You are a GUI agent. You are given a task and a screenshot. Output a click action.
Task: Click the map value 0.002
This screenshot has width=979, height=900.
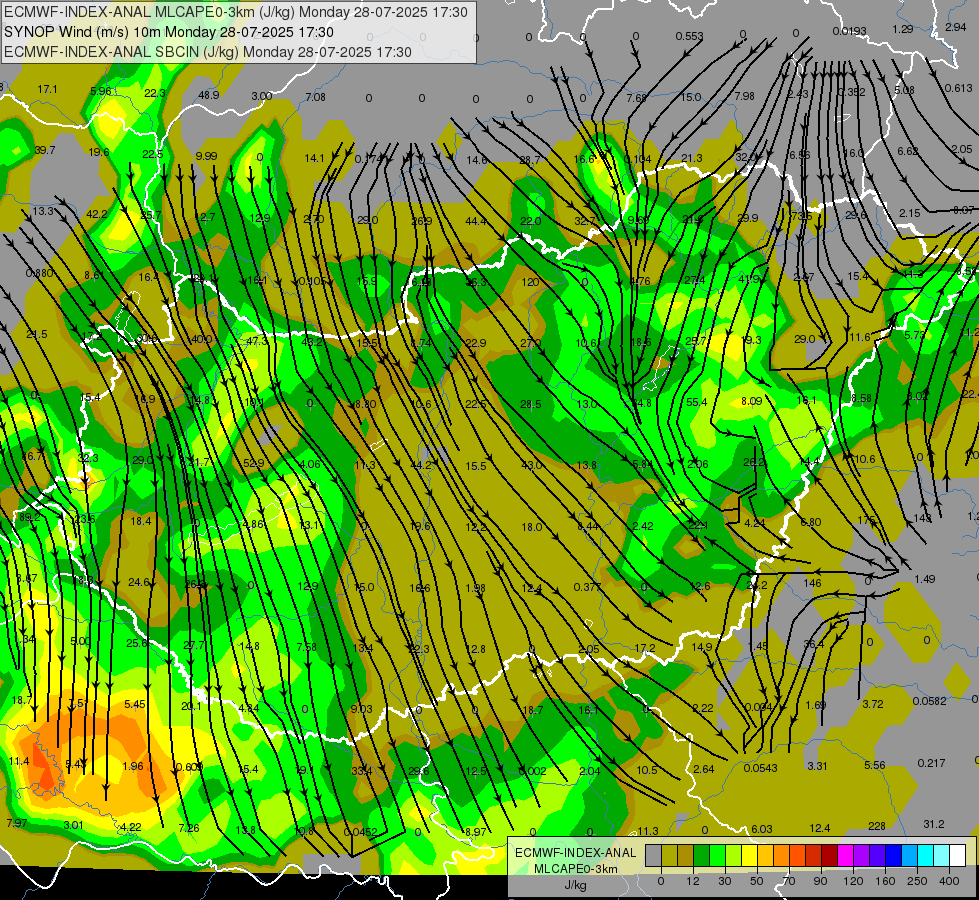[533, 771]
